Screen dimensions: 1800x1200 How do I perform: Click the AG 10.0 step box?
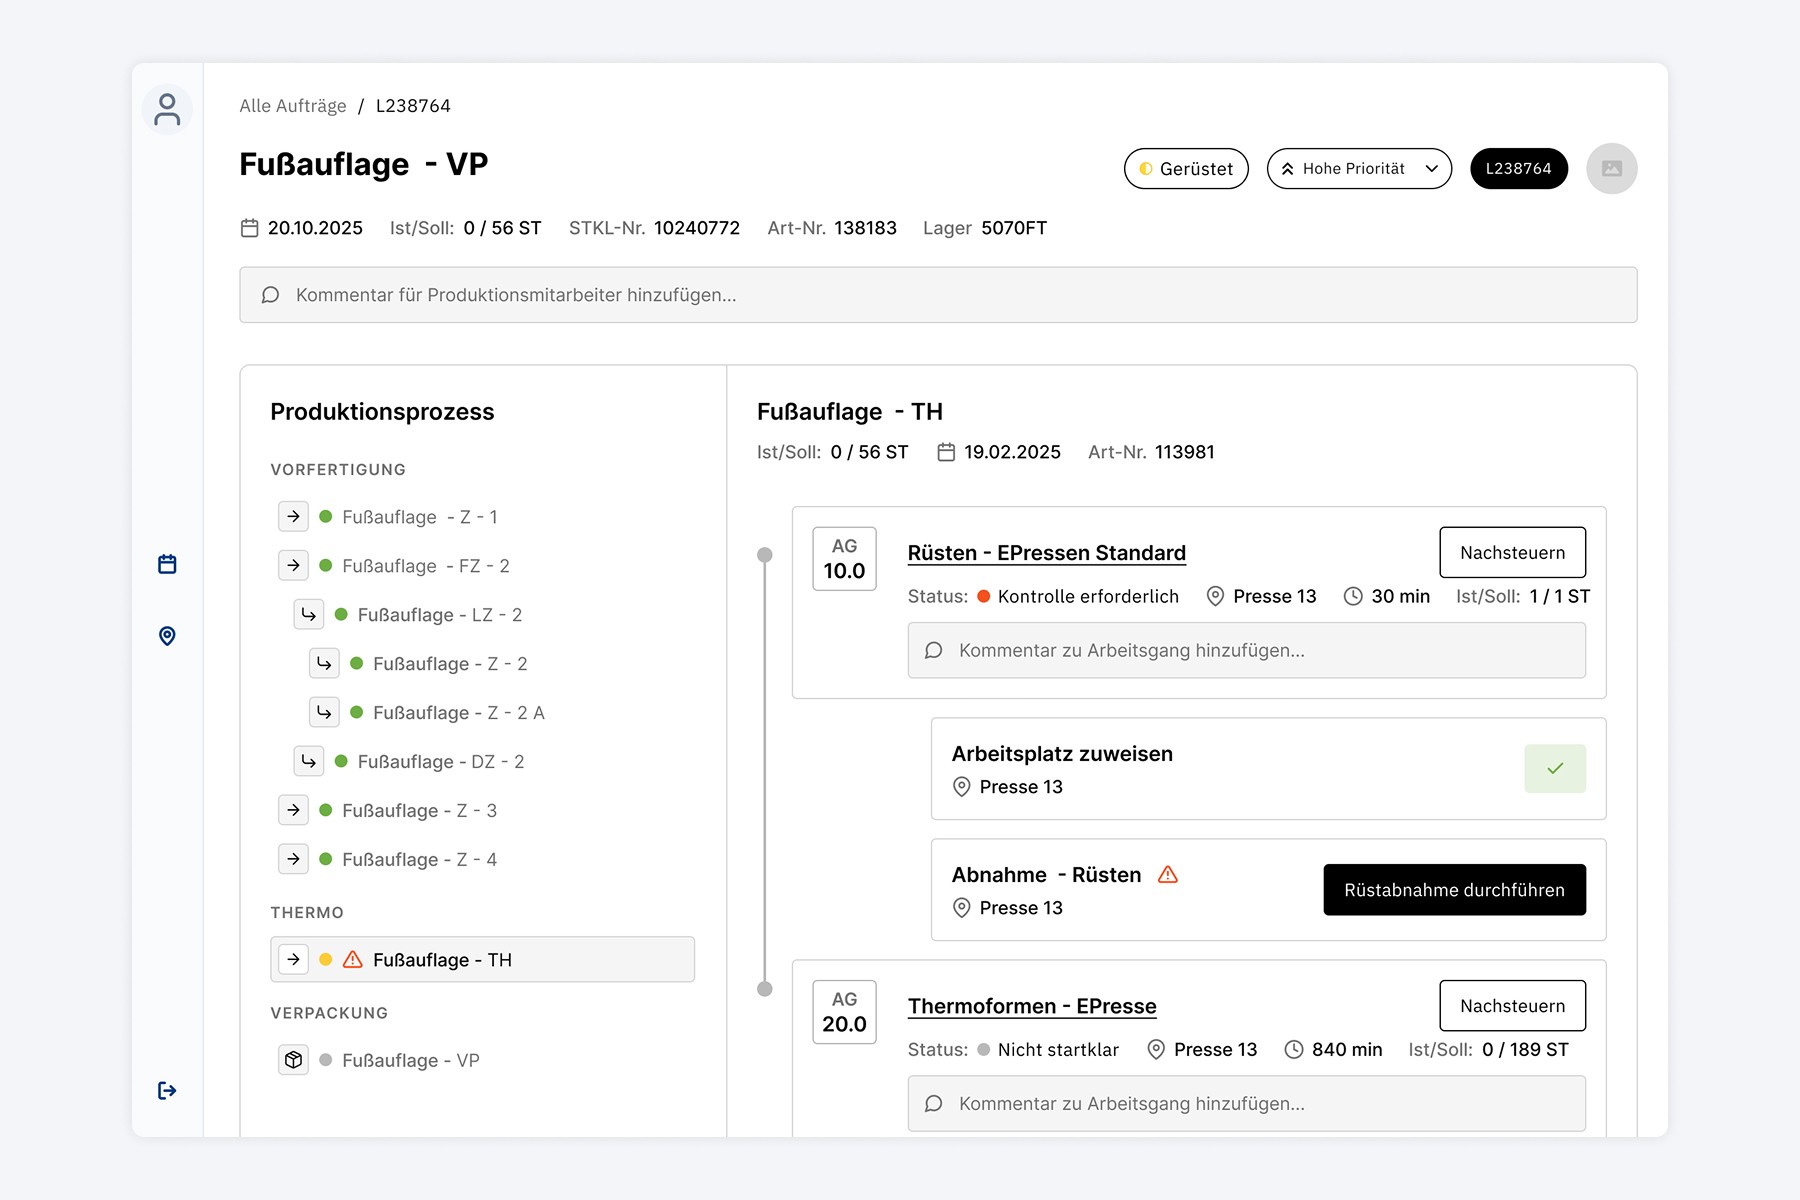point(845,559)
